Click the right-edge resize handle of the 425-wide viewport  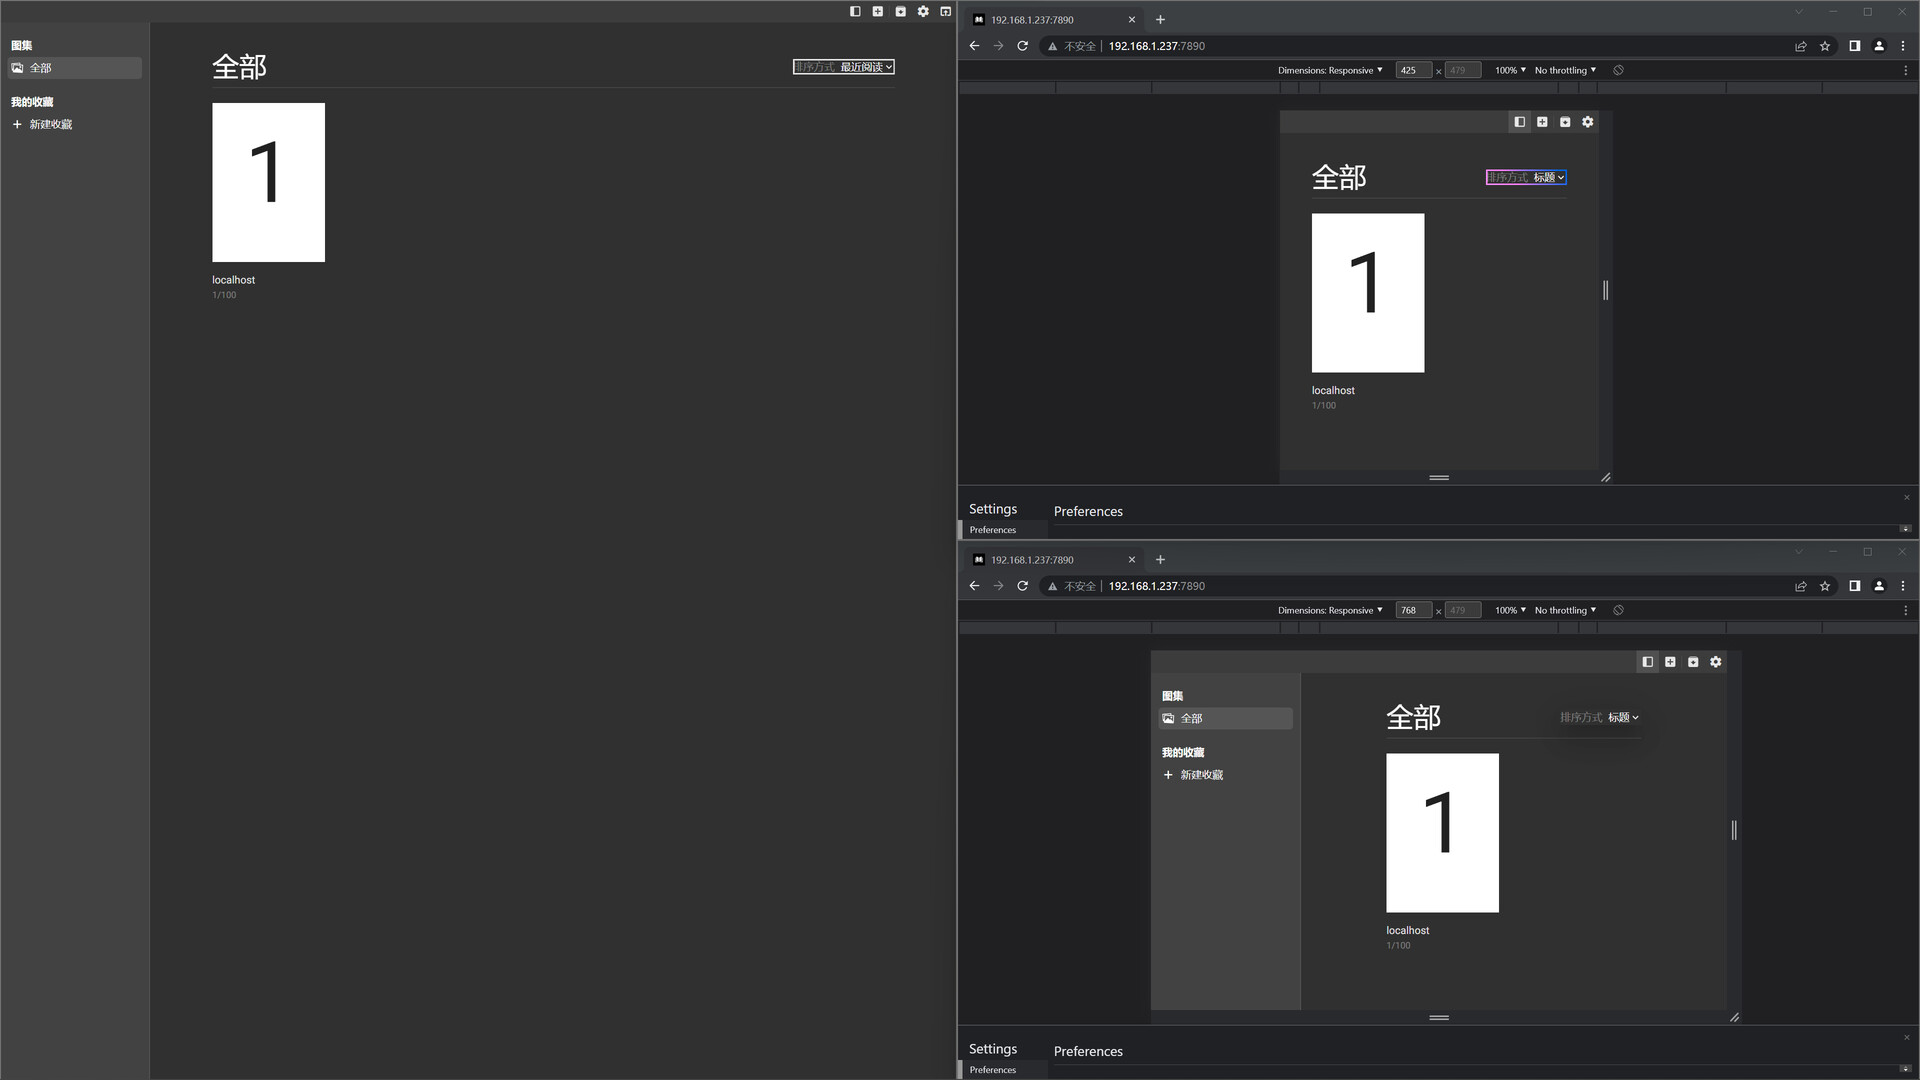(1606, 290)
